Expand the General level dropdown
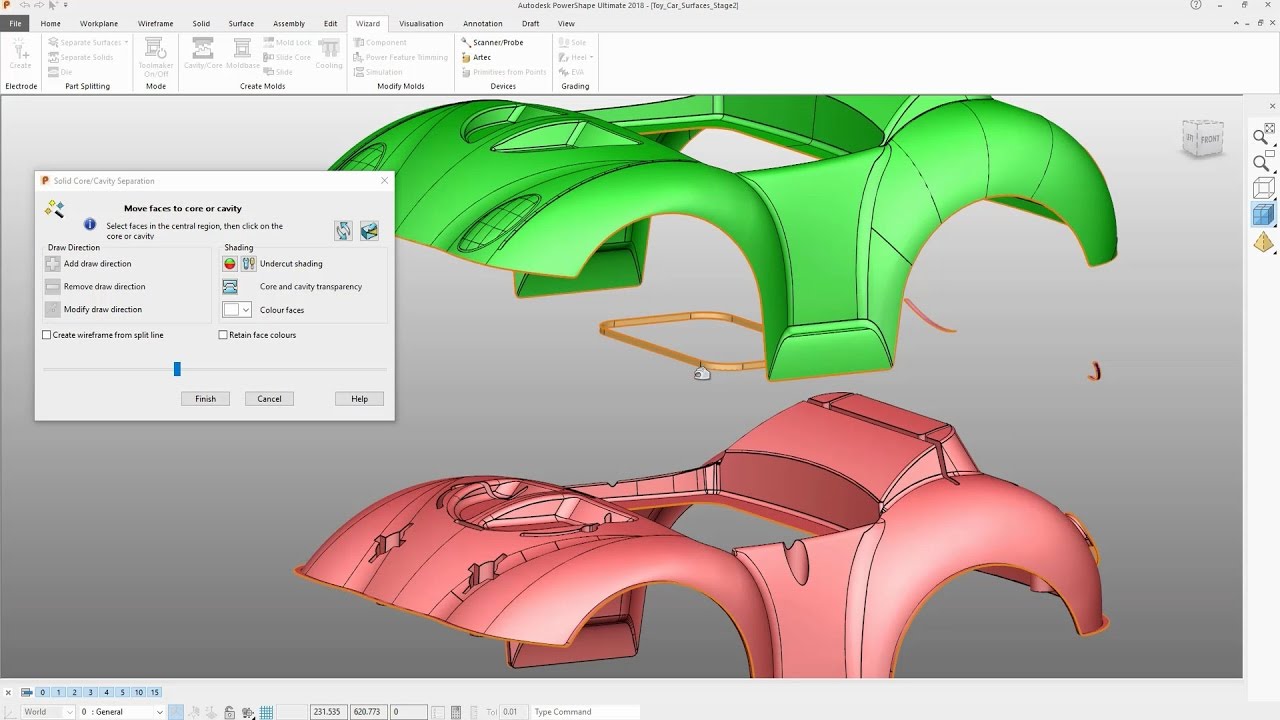This screenshot has width=1280, height=720. click(122, 712)
